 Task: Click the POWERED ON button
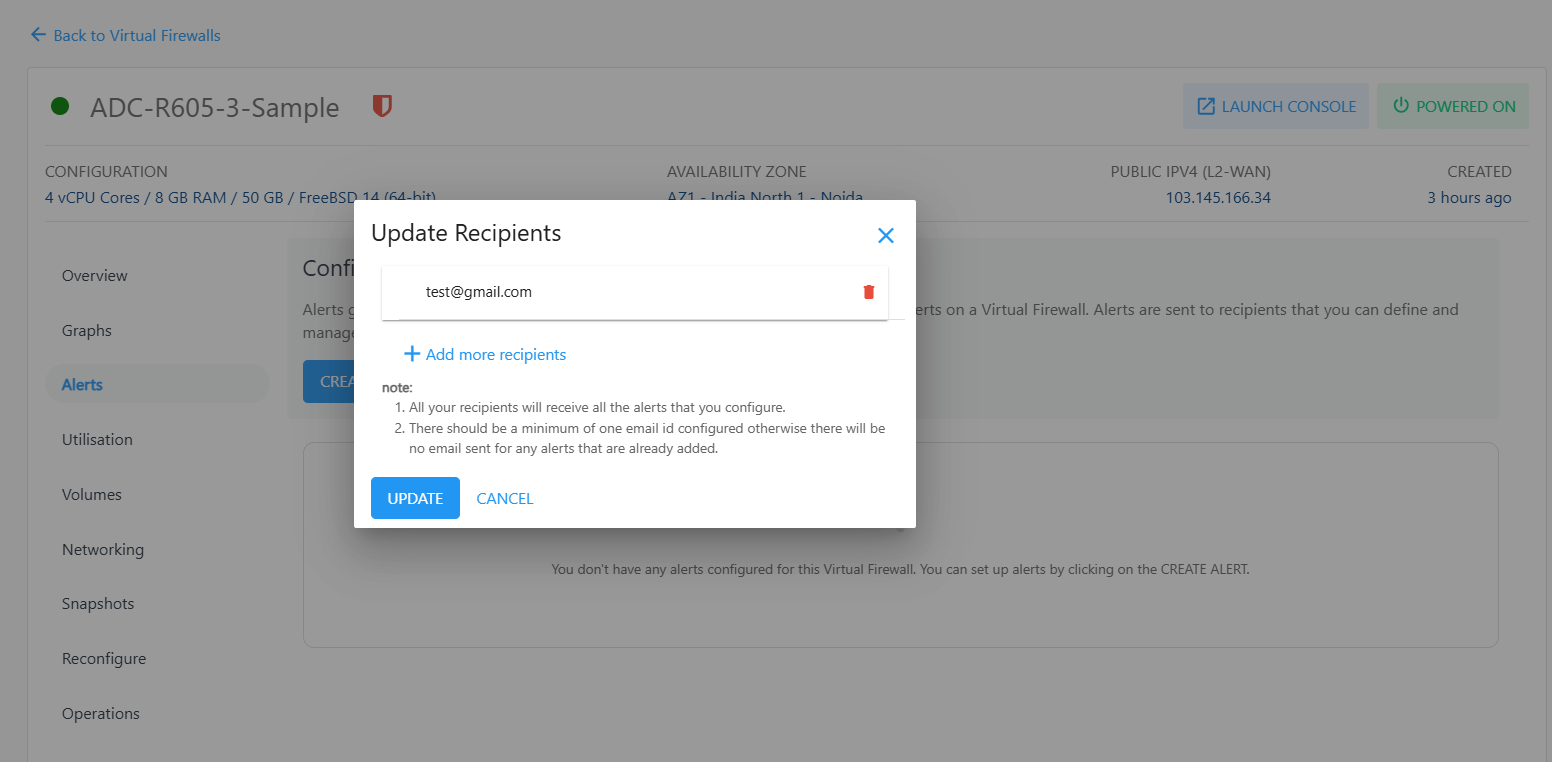click(1453, 105)
